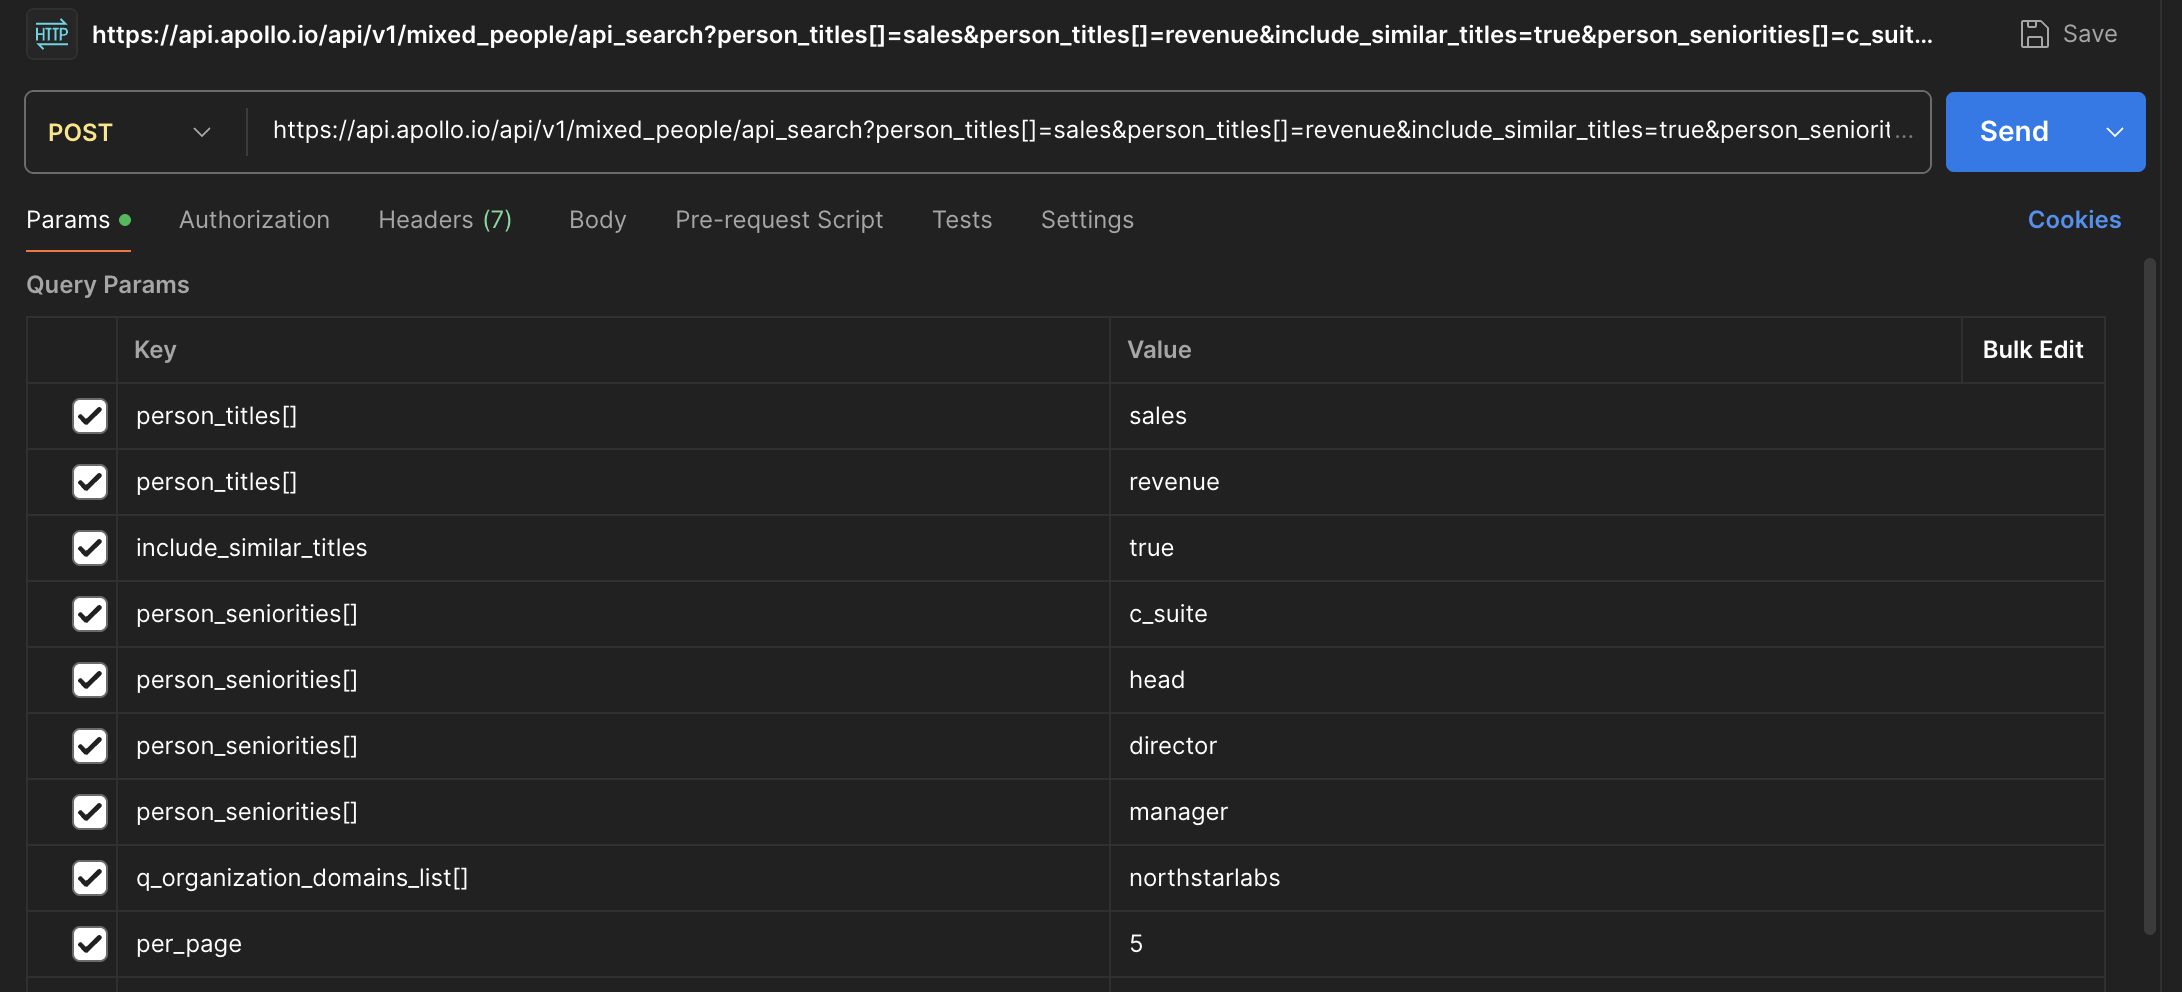The width and height of the screenshot is (2182, 992).
Task: Open the Headers (7) tab
Action: click(445, 220)
